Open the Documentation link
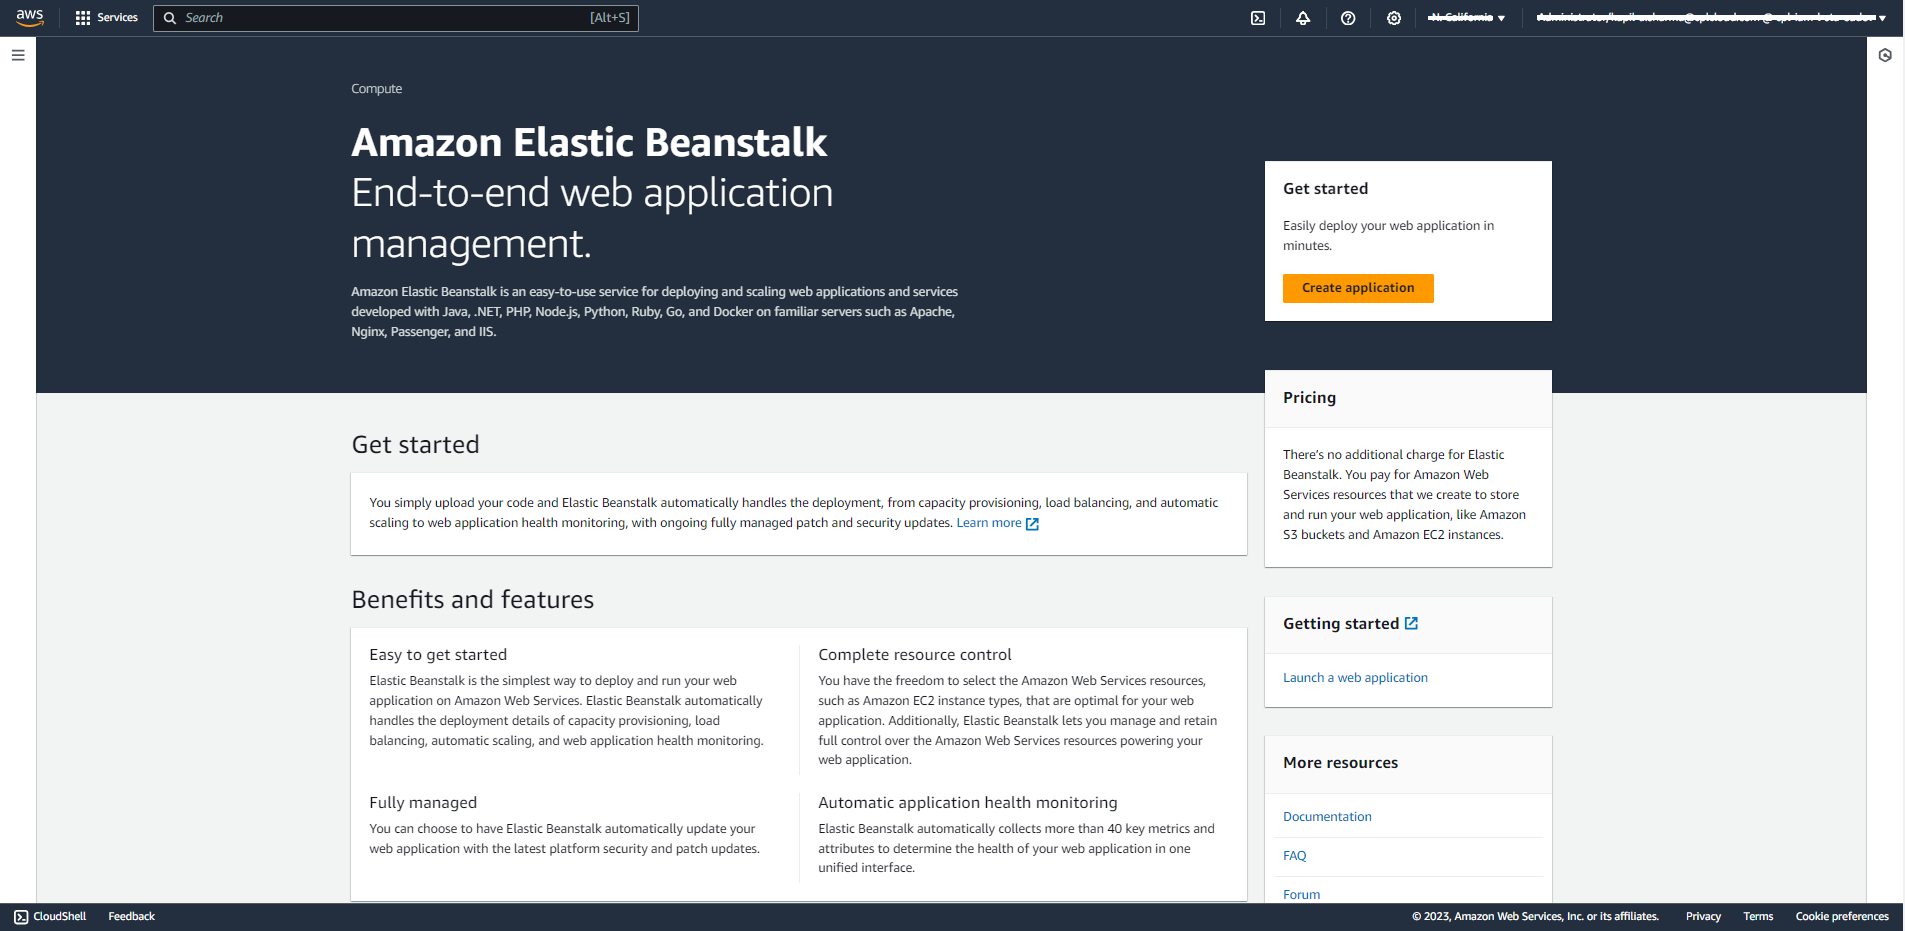This screenshot has width=1905, height=931. [x=1327, y=817]
